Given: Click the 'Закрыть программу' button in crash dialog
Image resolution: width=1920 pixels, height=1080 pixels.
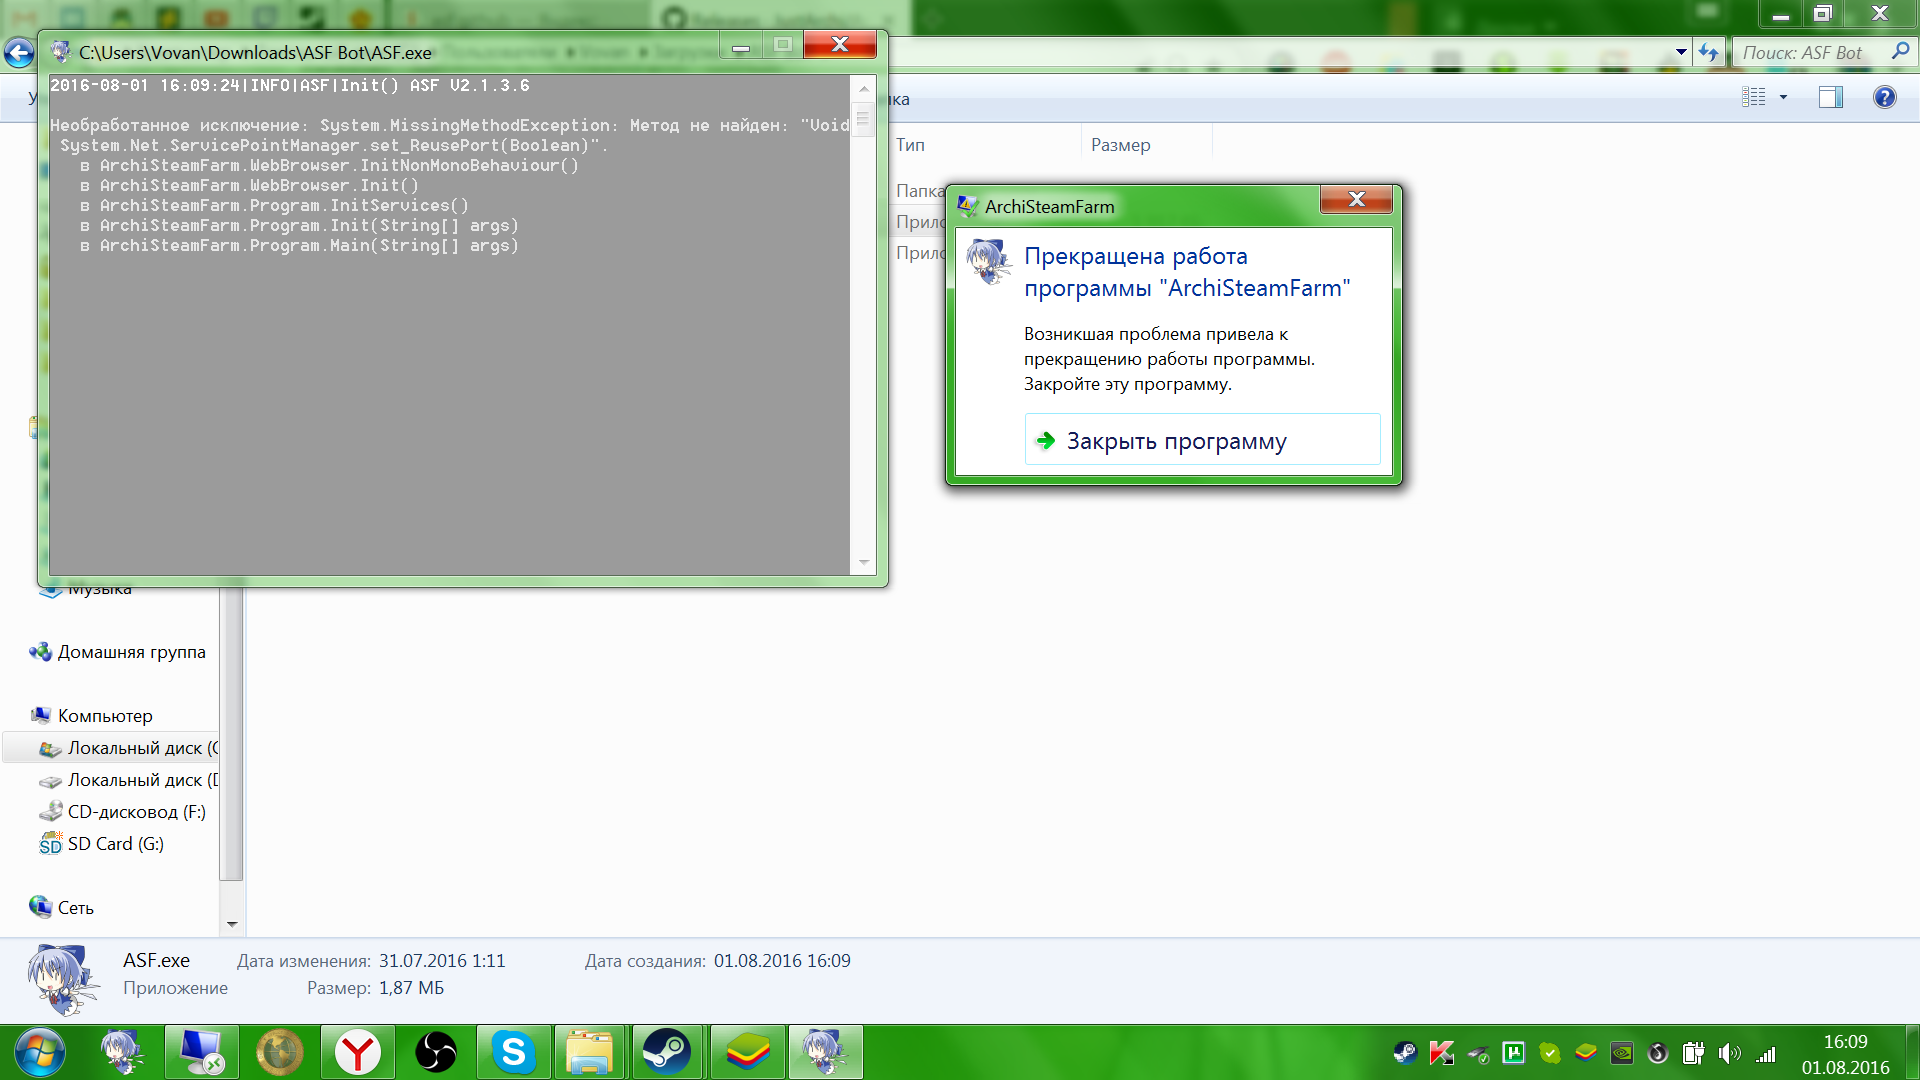Looking at the screenshot, I should pos(1202,440).
